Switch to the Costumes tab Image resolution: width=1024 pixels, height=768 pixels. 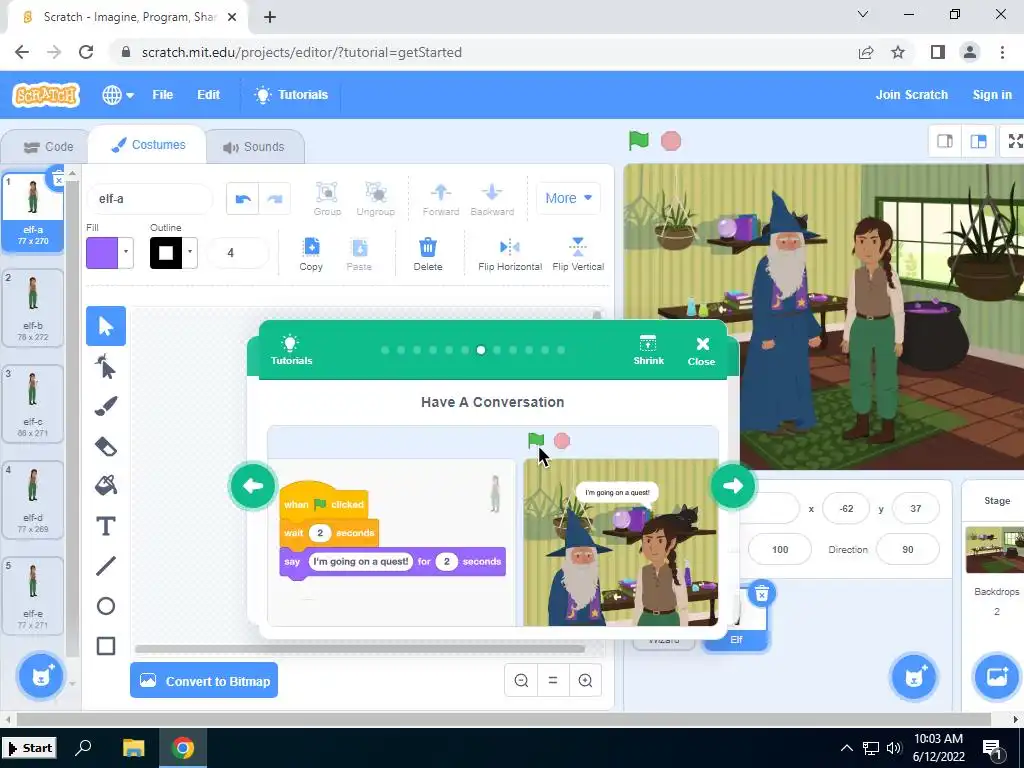[148, 145]
